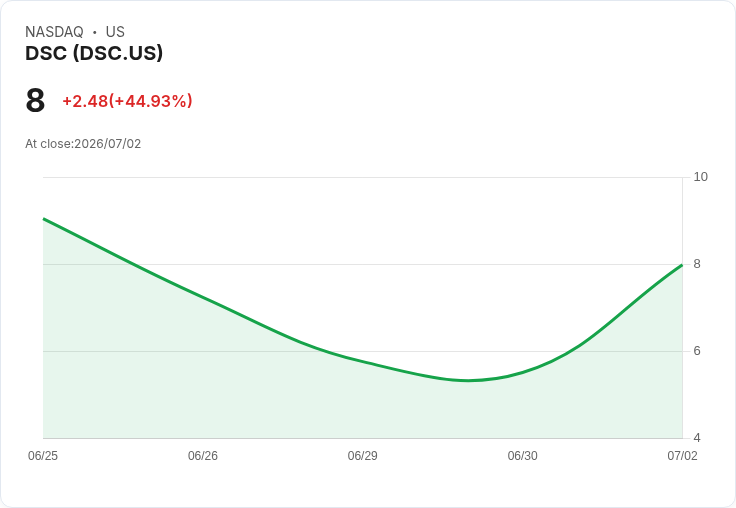Click the +2.48(+44.93%) change indicator
This screenshot has height=508, width=736.
(x=127, y=101)
